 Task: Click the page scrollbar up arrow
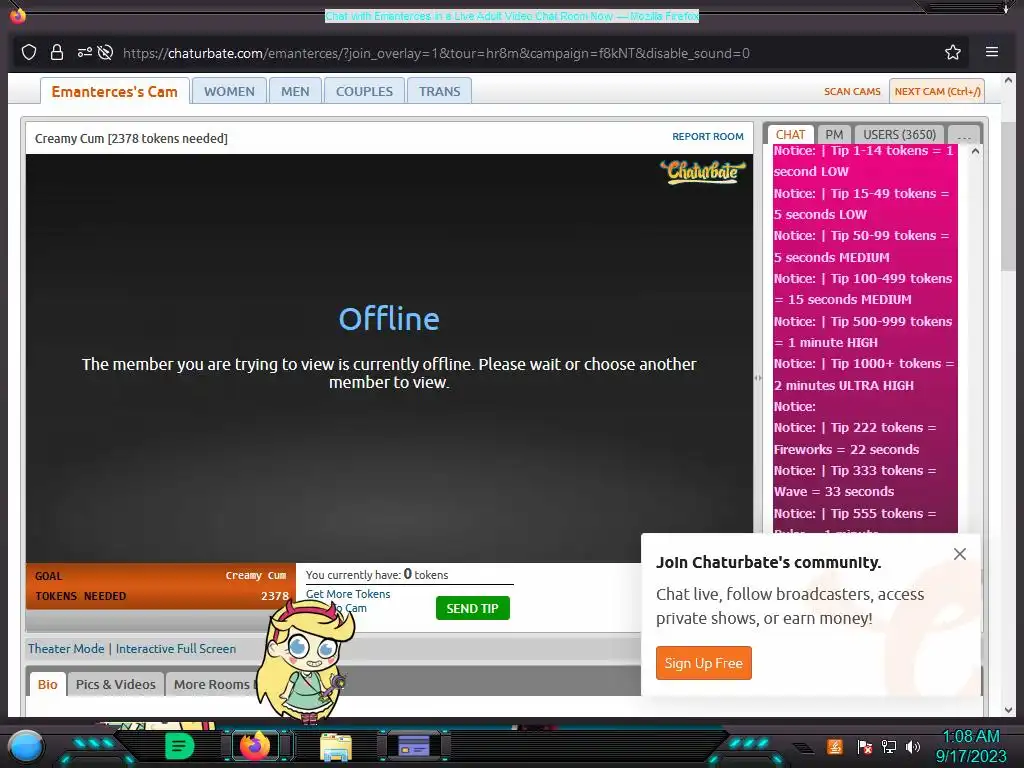point(1008,80)
